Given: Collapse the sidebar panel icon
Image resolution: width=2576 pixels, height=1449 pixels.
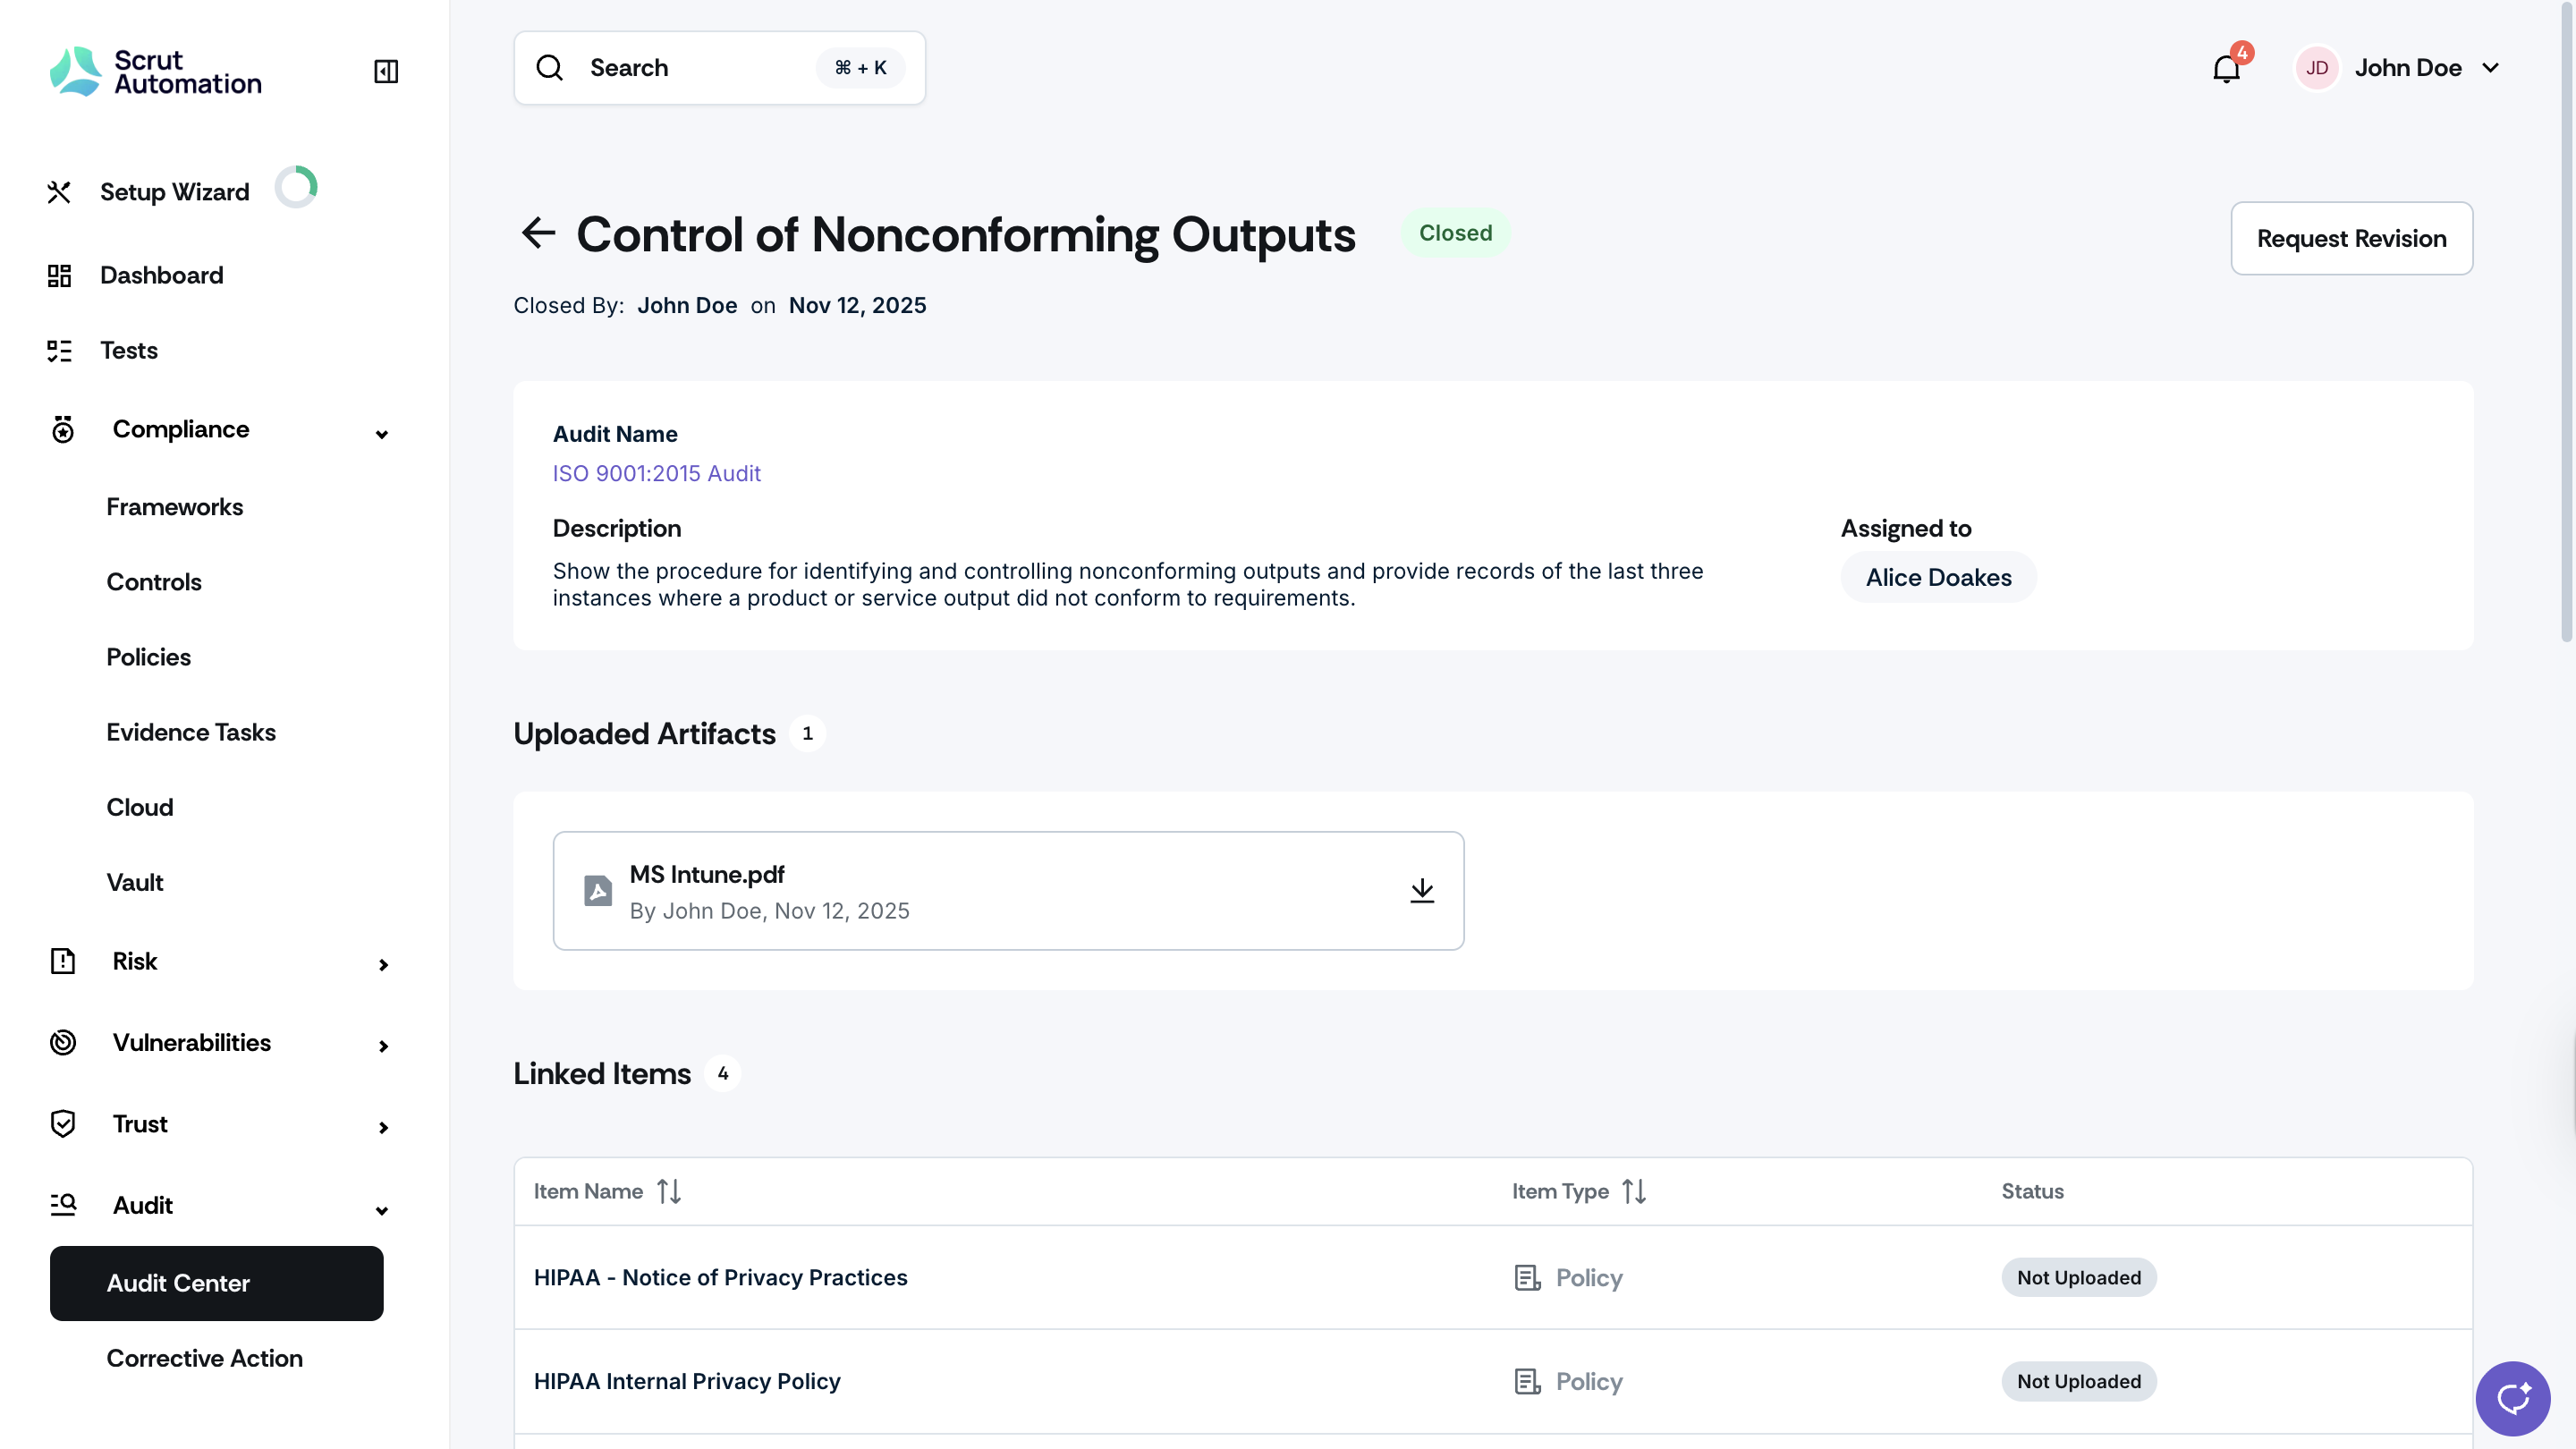Looking at the screenshot, I should coord(386,71).
